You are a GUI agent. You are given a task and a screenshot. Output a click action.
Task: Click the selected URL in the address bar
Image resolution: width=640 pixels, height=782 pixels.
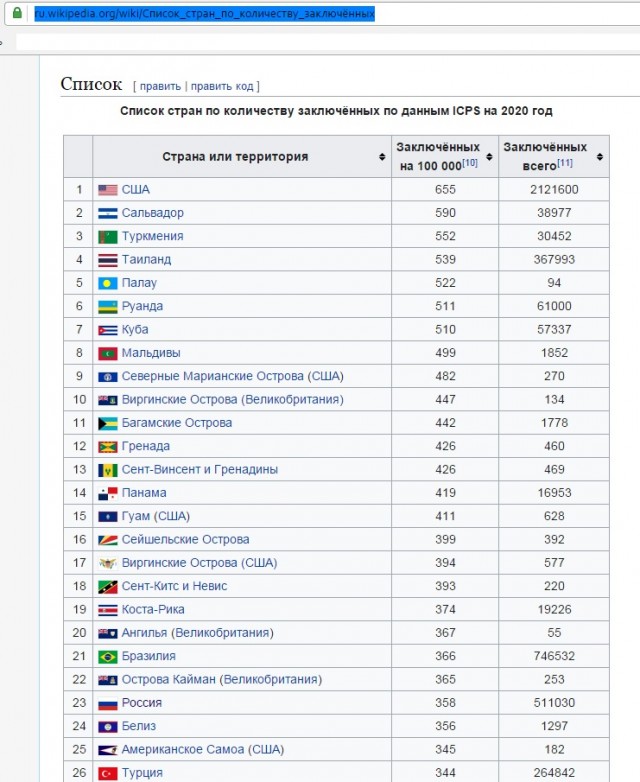pos(205,13)
